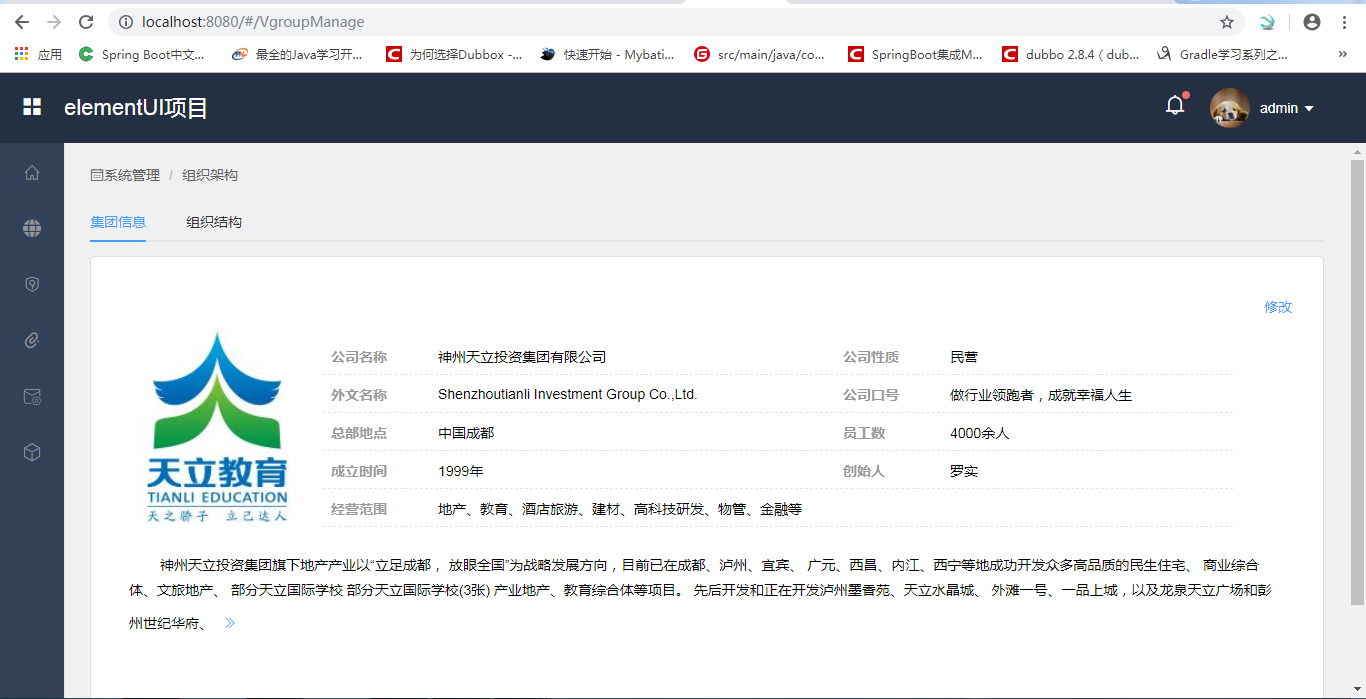This screenshot has width=1366, height=699.
Task: Open the notification bell
Action: [1175, 105]
